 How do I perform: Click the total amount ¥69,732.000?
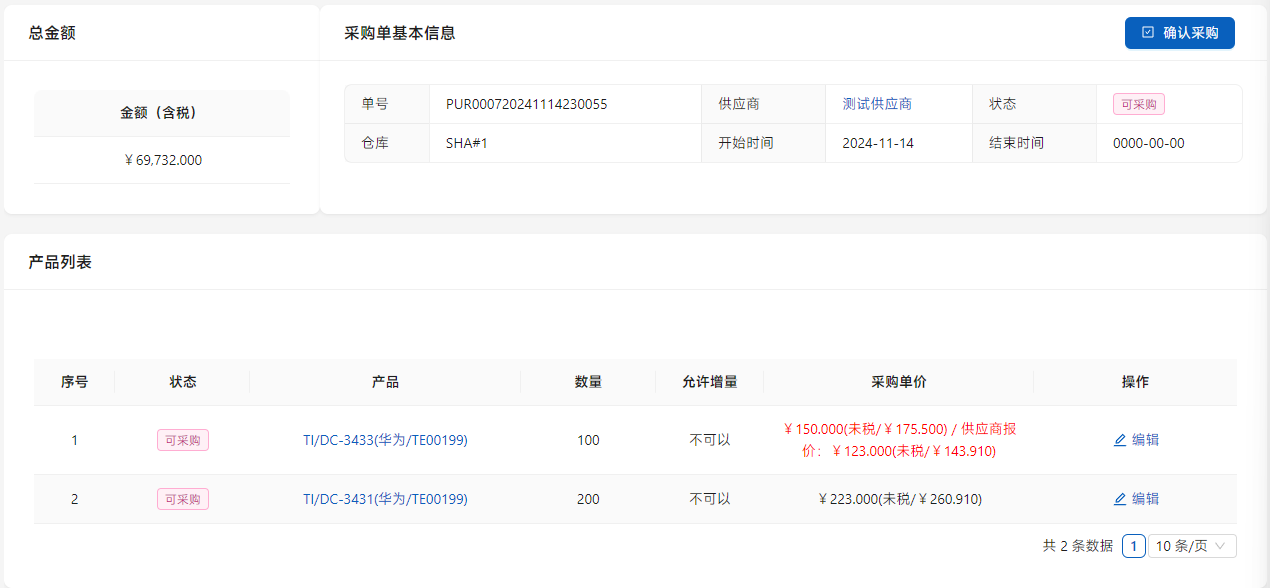pos(163,160)
